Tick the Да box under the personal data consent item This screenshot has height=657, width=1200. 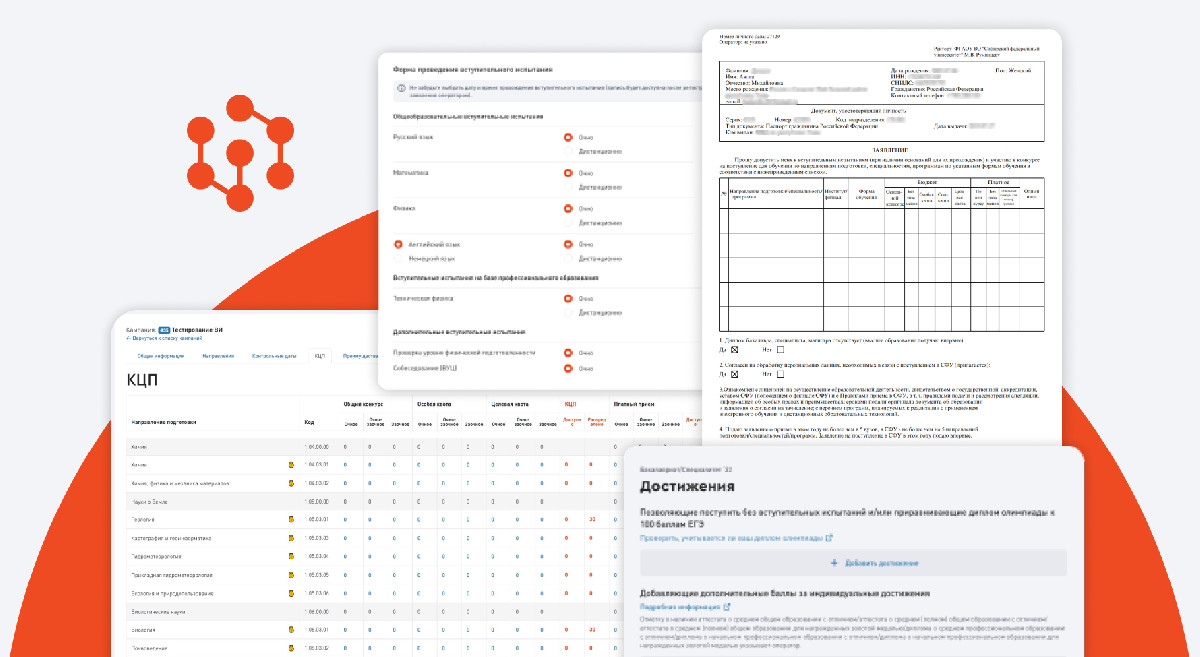734,374
